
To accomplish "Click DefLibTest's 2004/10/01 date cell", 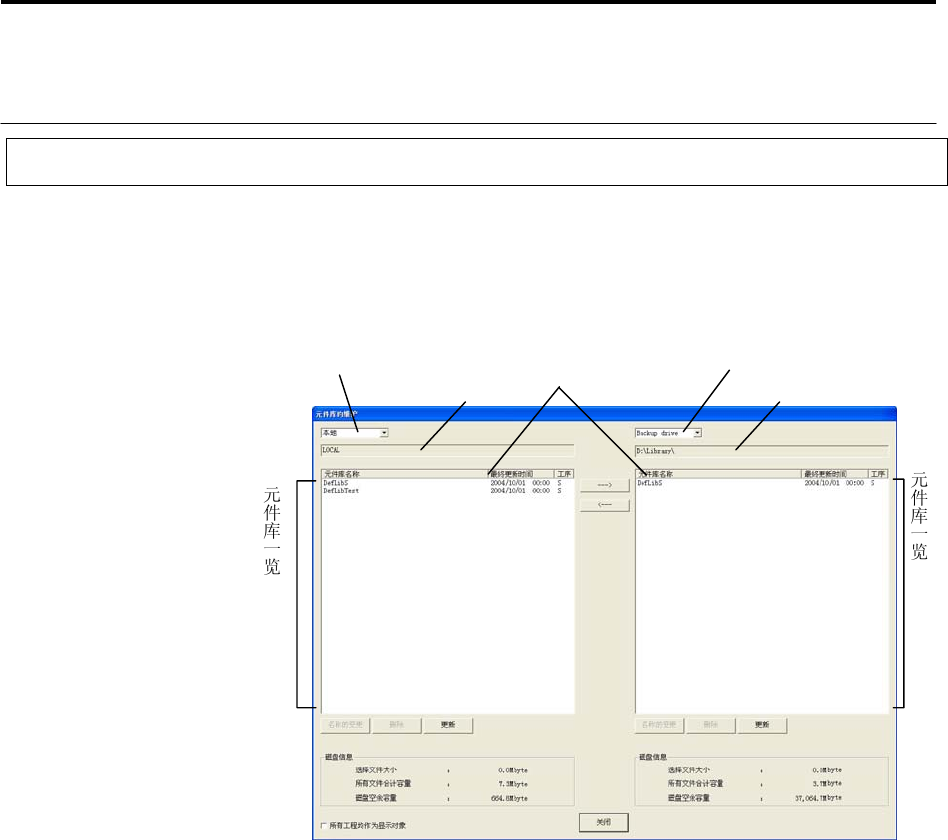I will point(508,491).
